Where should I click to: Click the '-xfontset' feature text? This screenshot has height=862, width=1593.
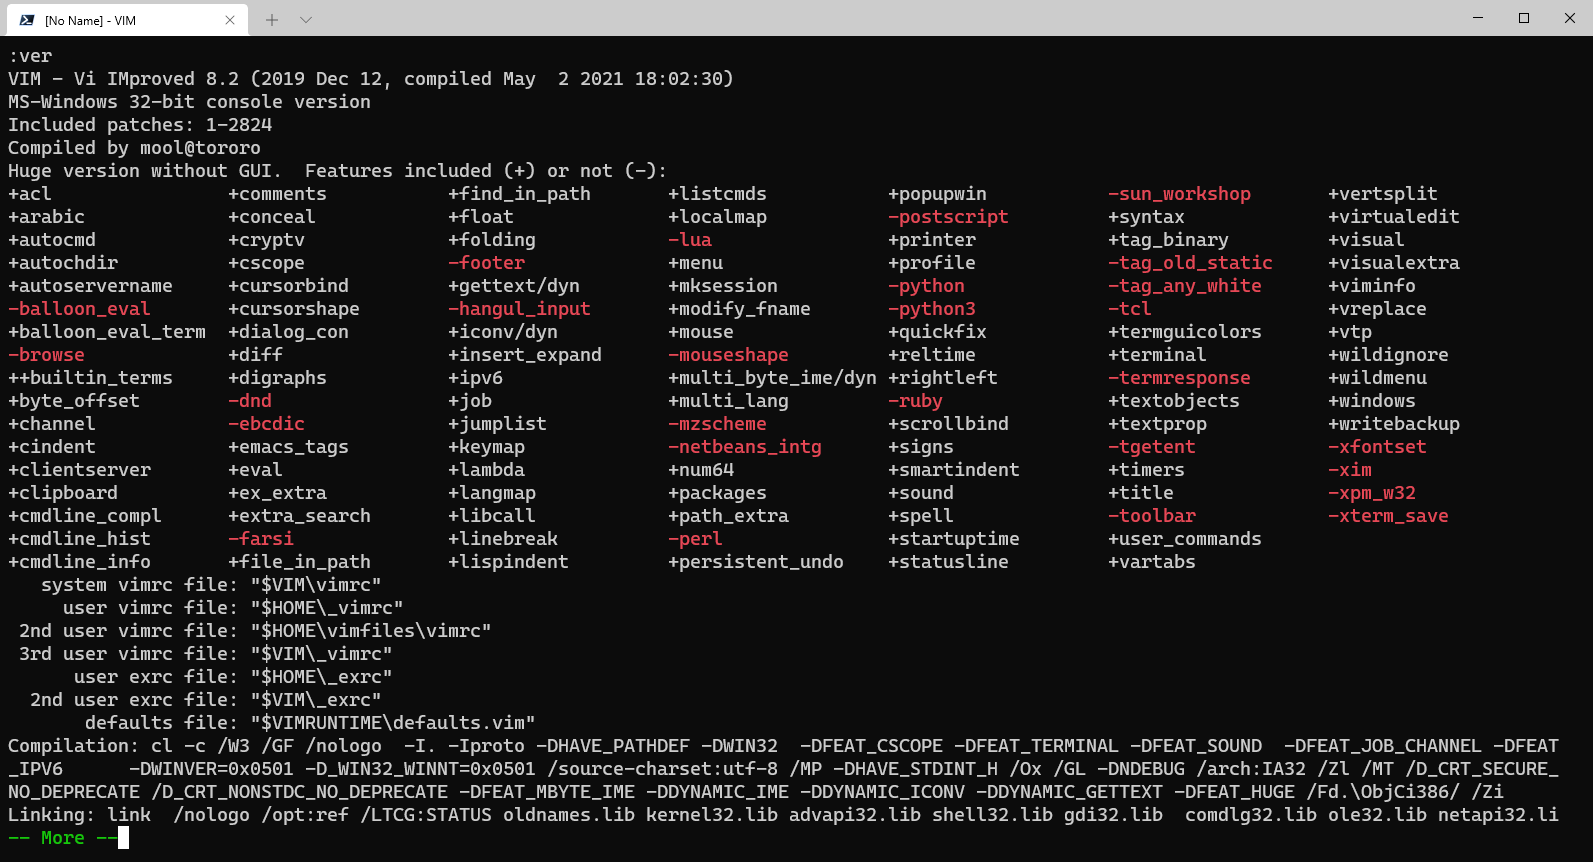(1377, 447)
